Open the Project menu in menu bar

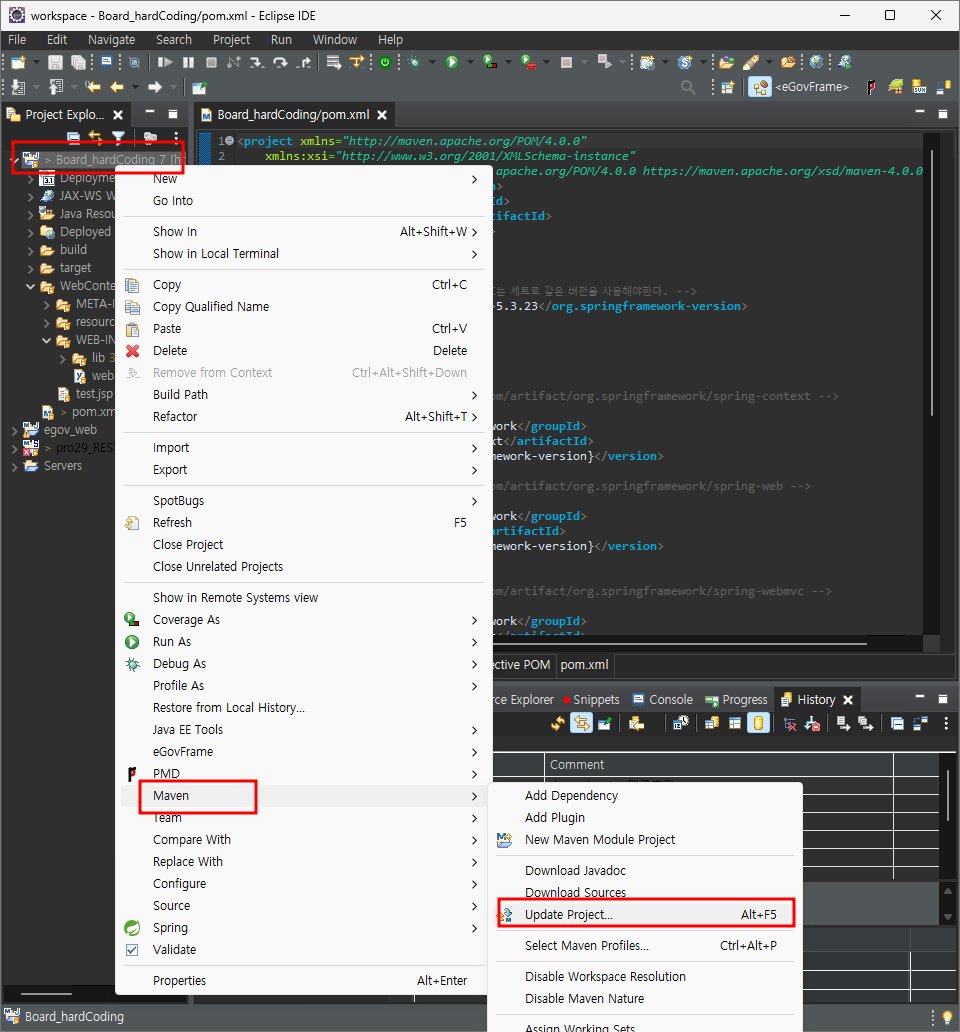pos(231,39)
